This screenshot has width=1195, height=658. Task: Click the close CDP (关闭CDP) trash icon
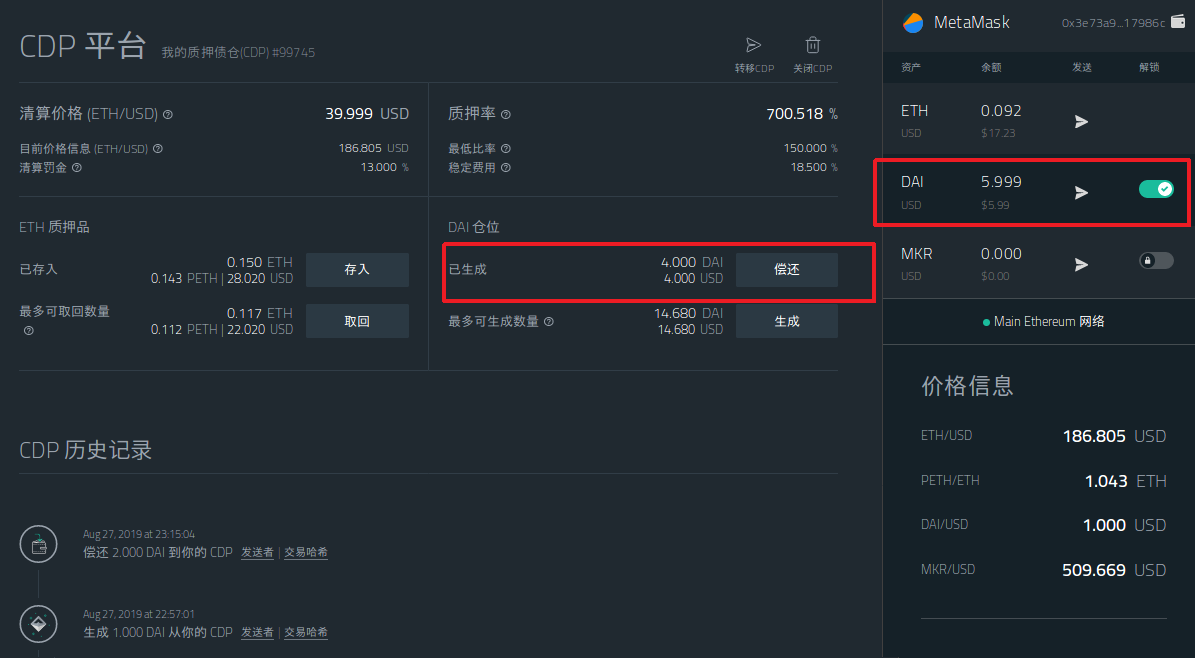tap(812, 45)
